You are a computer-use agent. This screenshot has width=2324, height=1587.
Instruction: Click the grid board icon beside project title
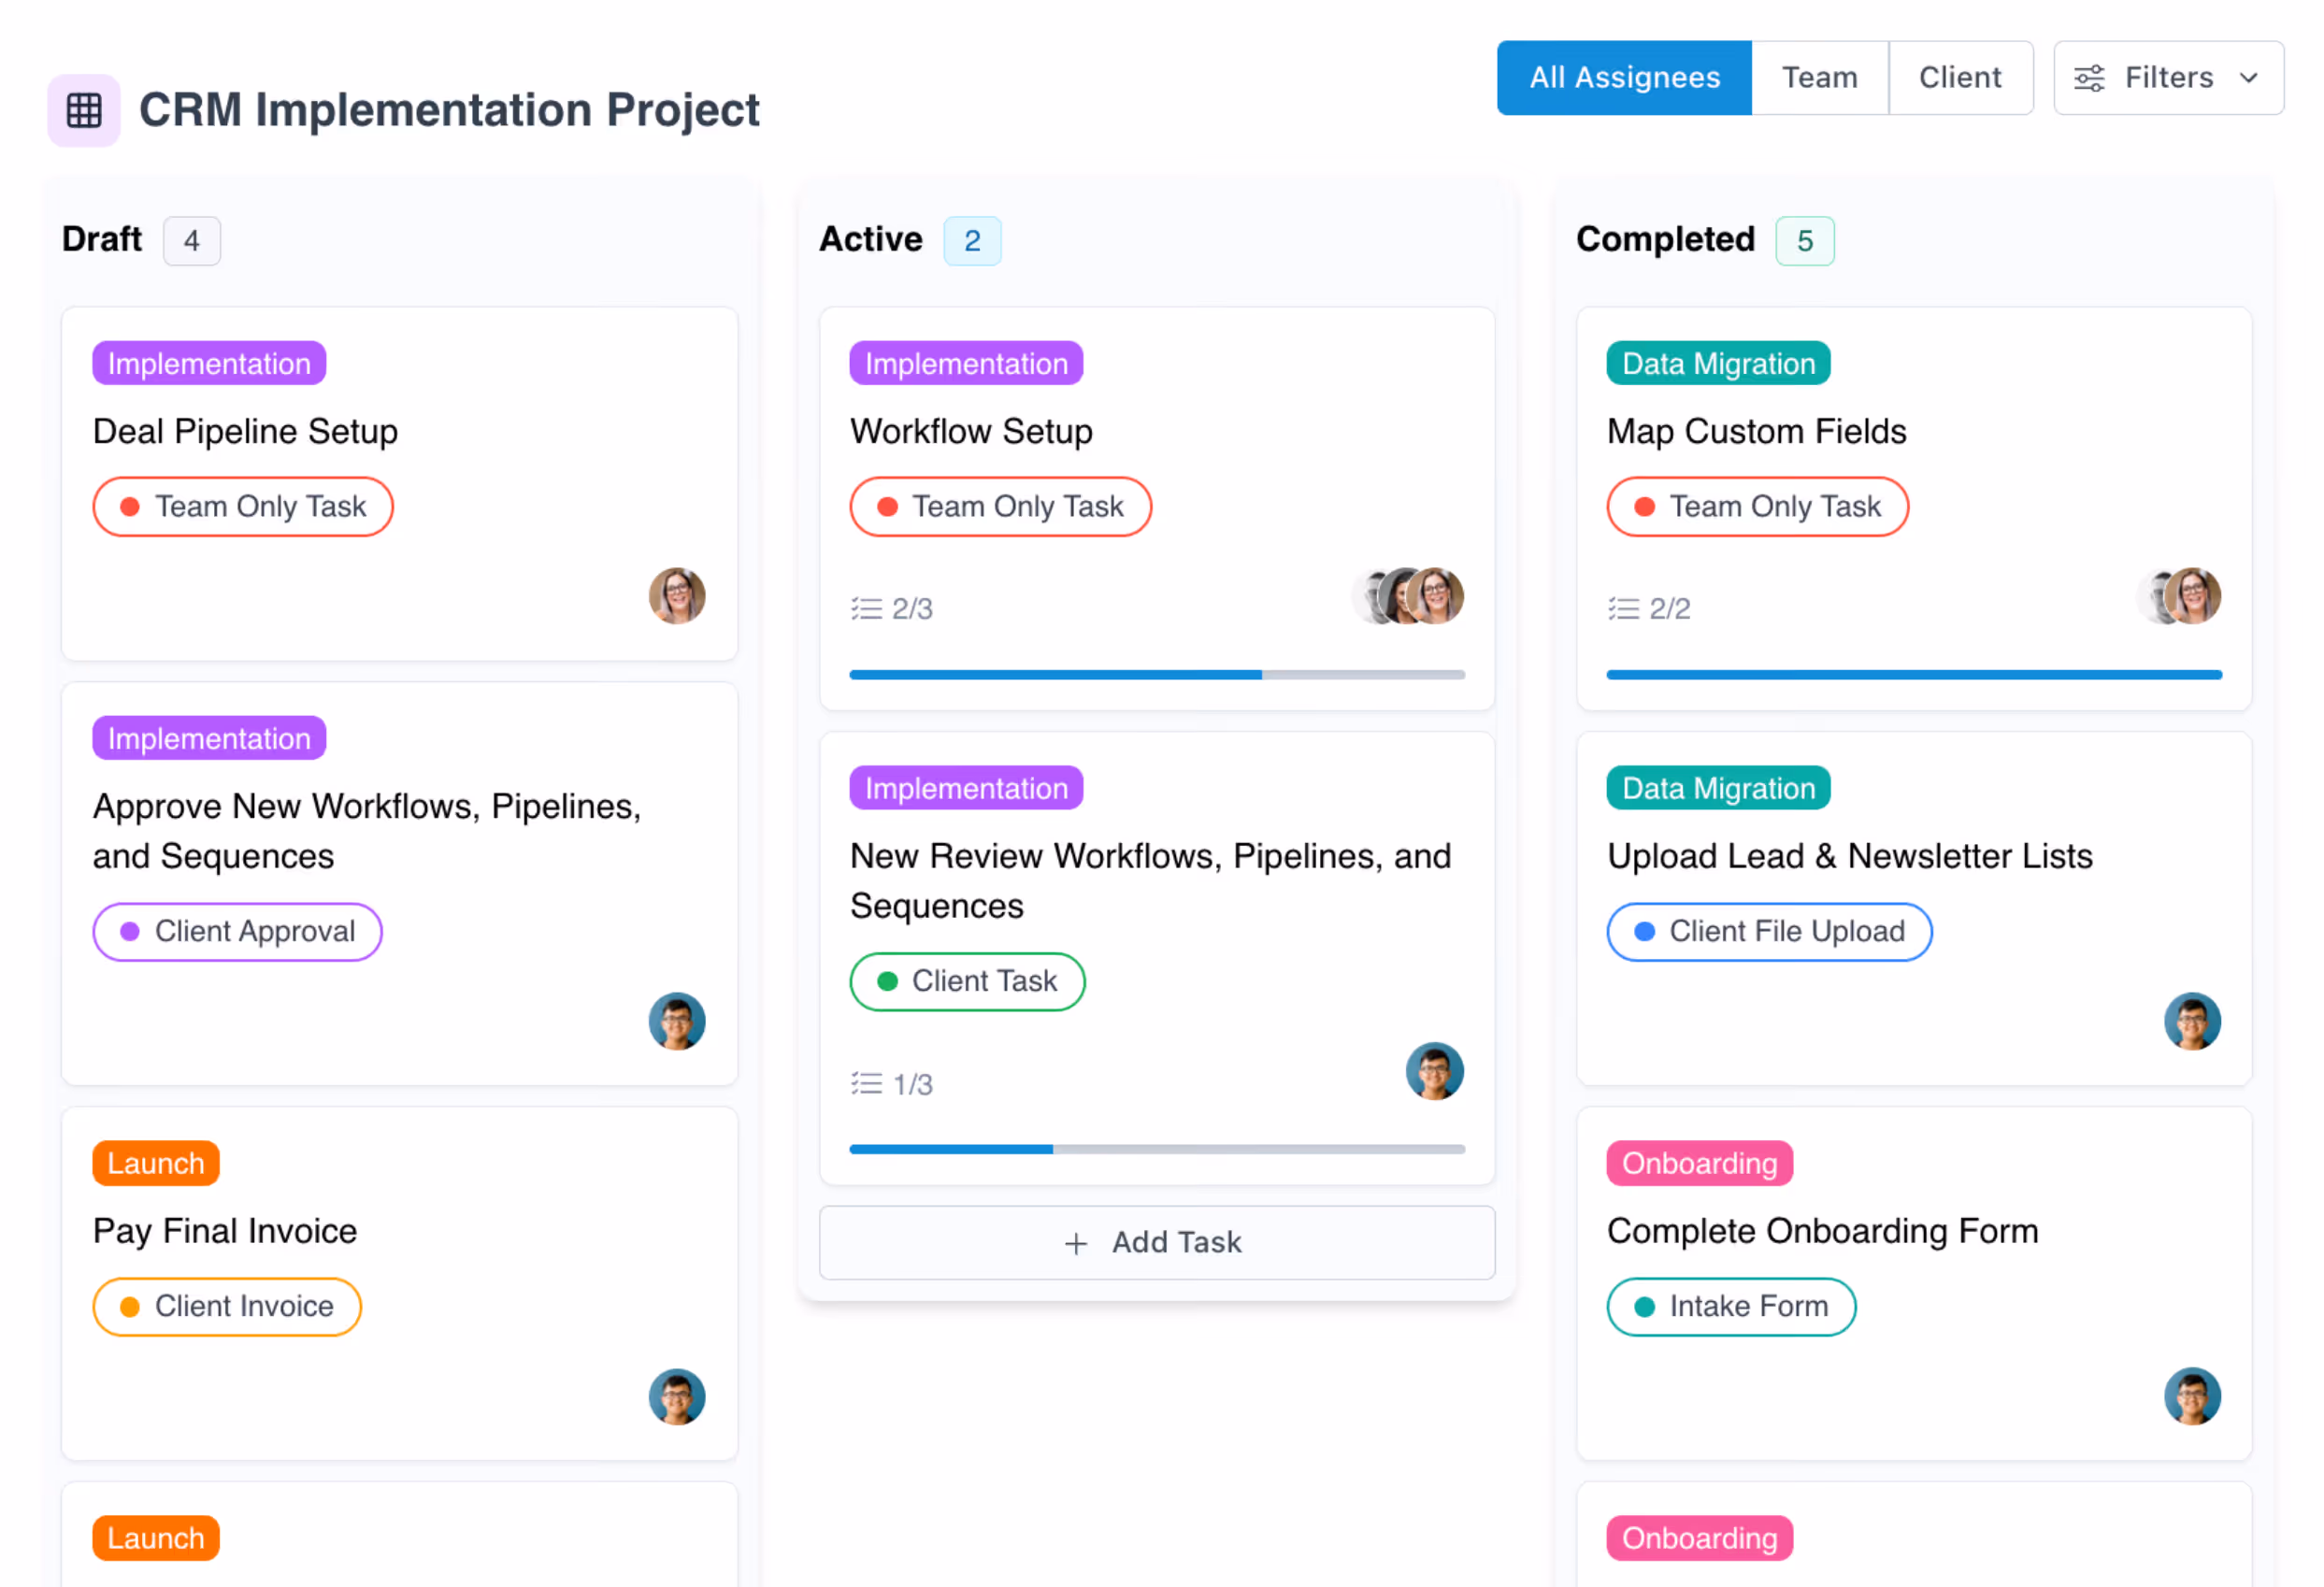[x=84, y=110]
